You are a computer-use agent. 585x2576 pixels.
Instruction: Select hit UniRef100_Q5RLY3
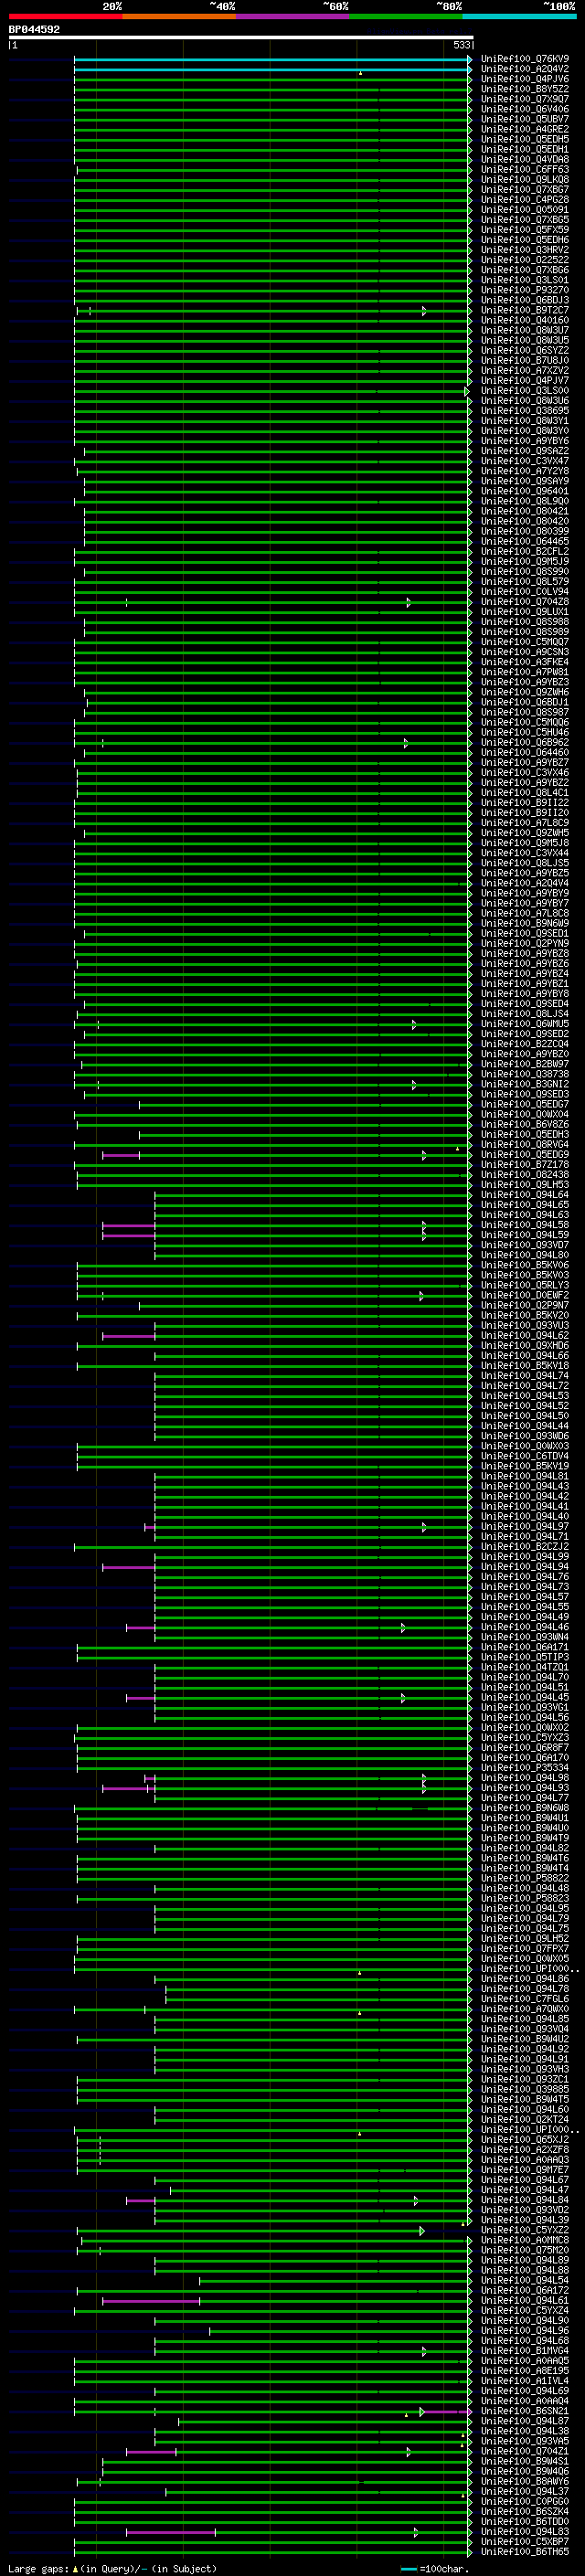point(524,1285)
